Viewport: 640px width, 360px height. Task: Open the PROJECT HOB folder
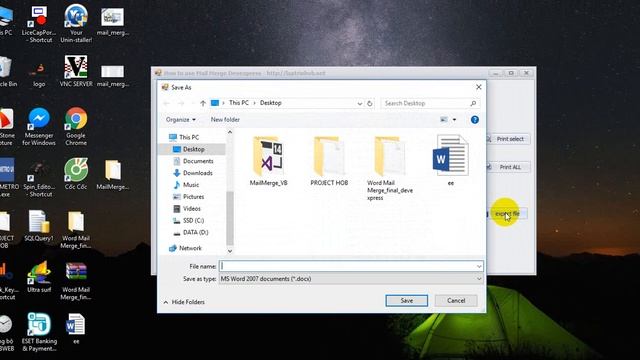[x=329, y=160]
